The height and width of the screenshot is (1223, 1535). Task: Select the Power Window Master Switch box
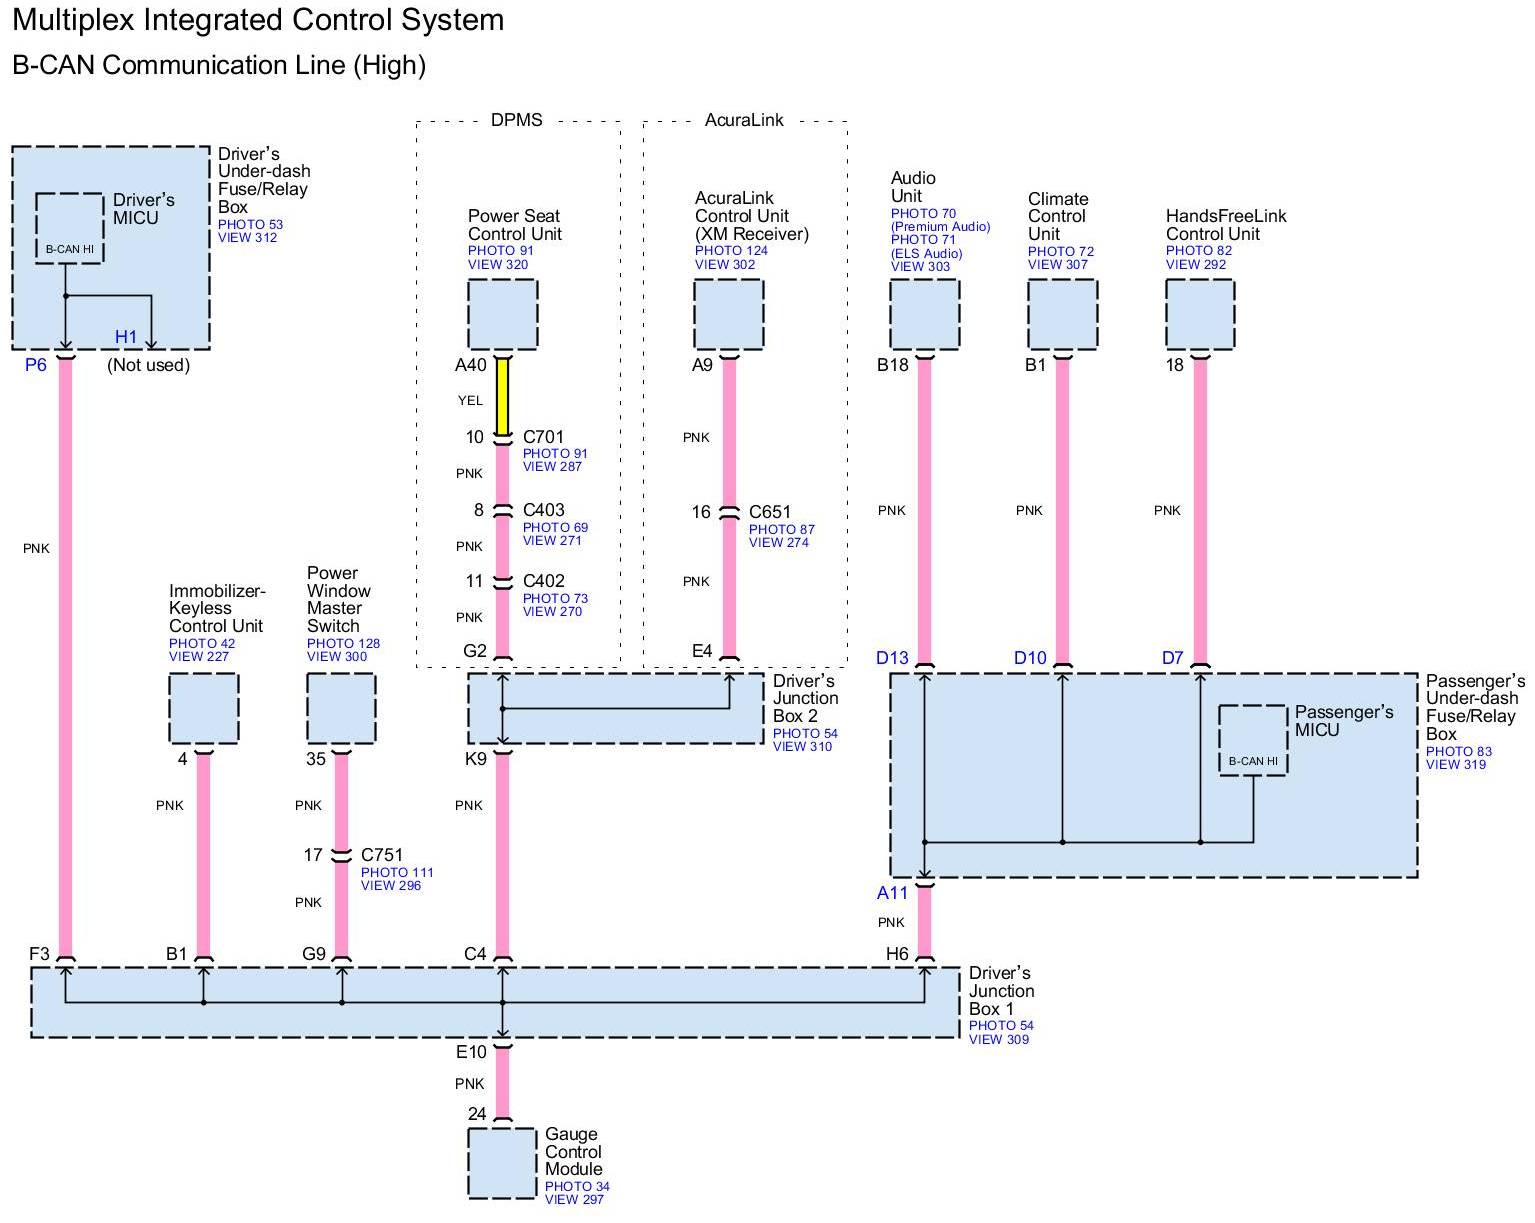pyautogui.click(x=341, y=708)
